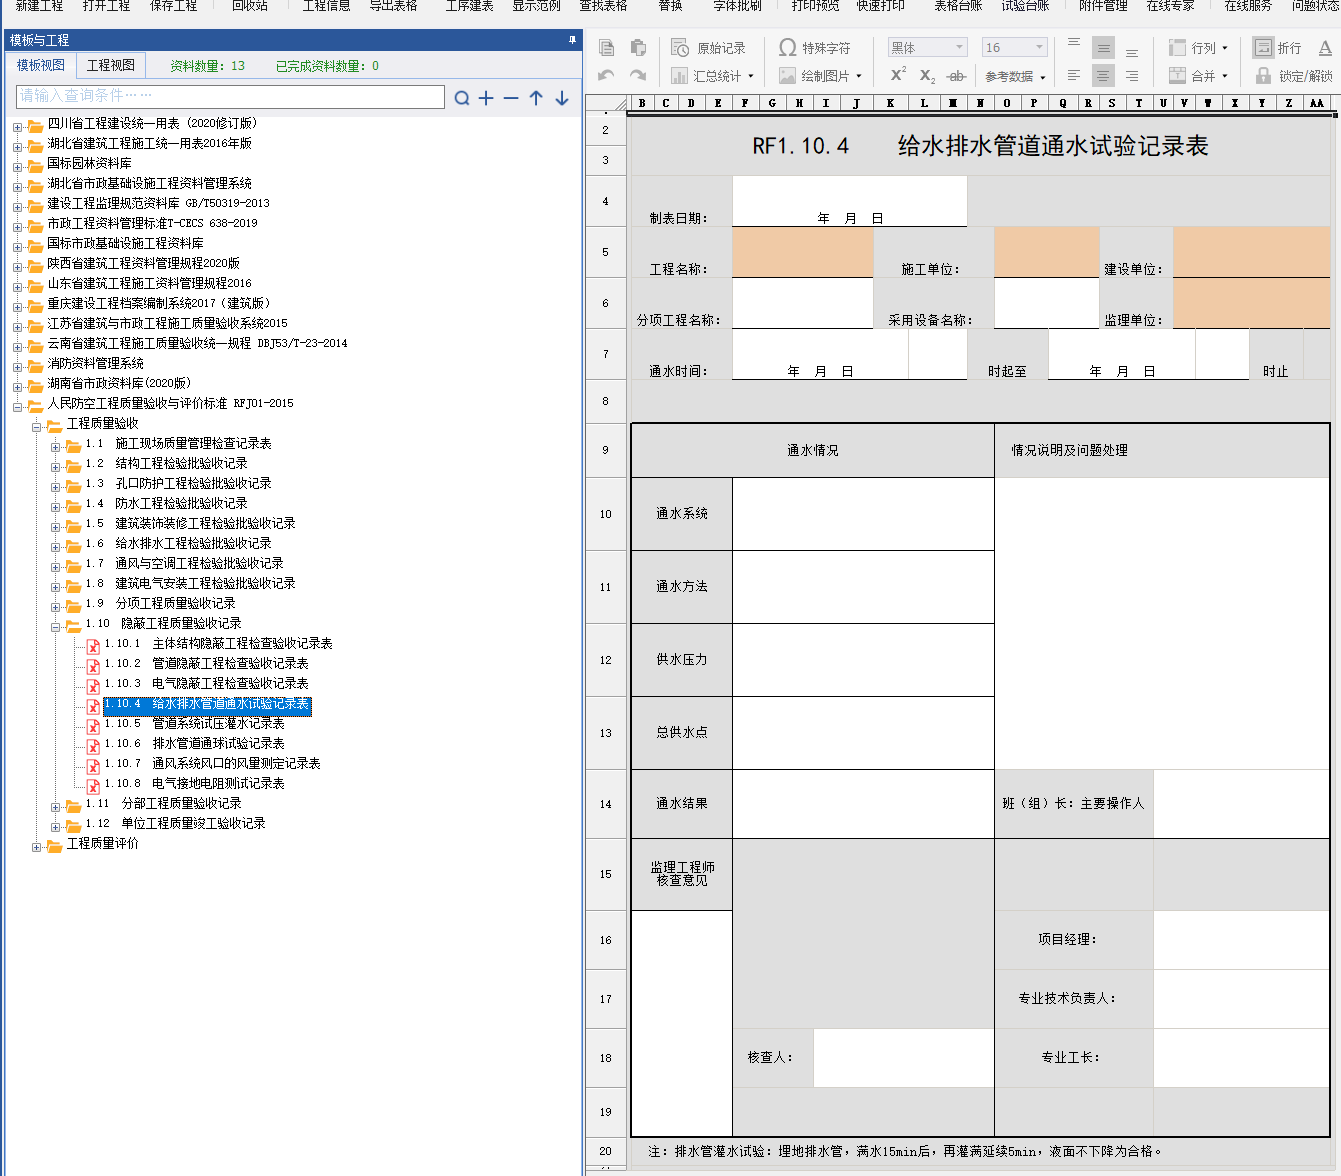Select 1.10.5 管道系统试压灌水记录表
Viewport: 1341px width, 1176px height.
194,724
